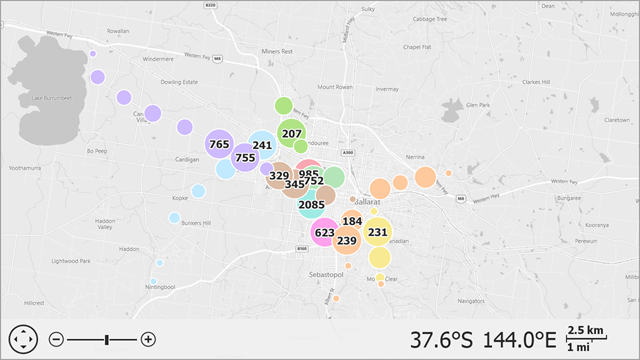Click the pink bubble labeled 985
This screenshot has width=640, height=360.
click(x=309, y=174)
